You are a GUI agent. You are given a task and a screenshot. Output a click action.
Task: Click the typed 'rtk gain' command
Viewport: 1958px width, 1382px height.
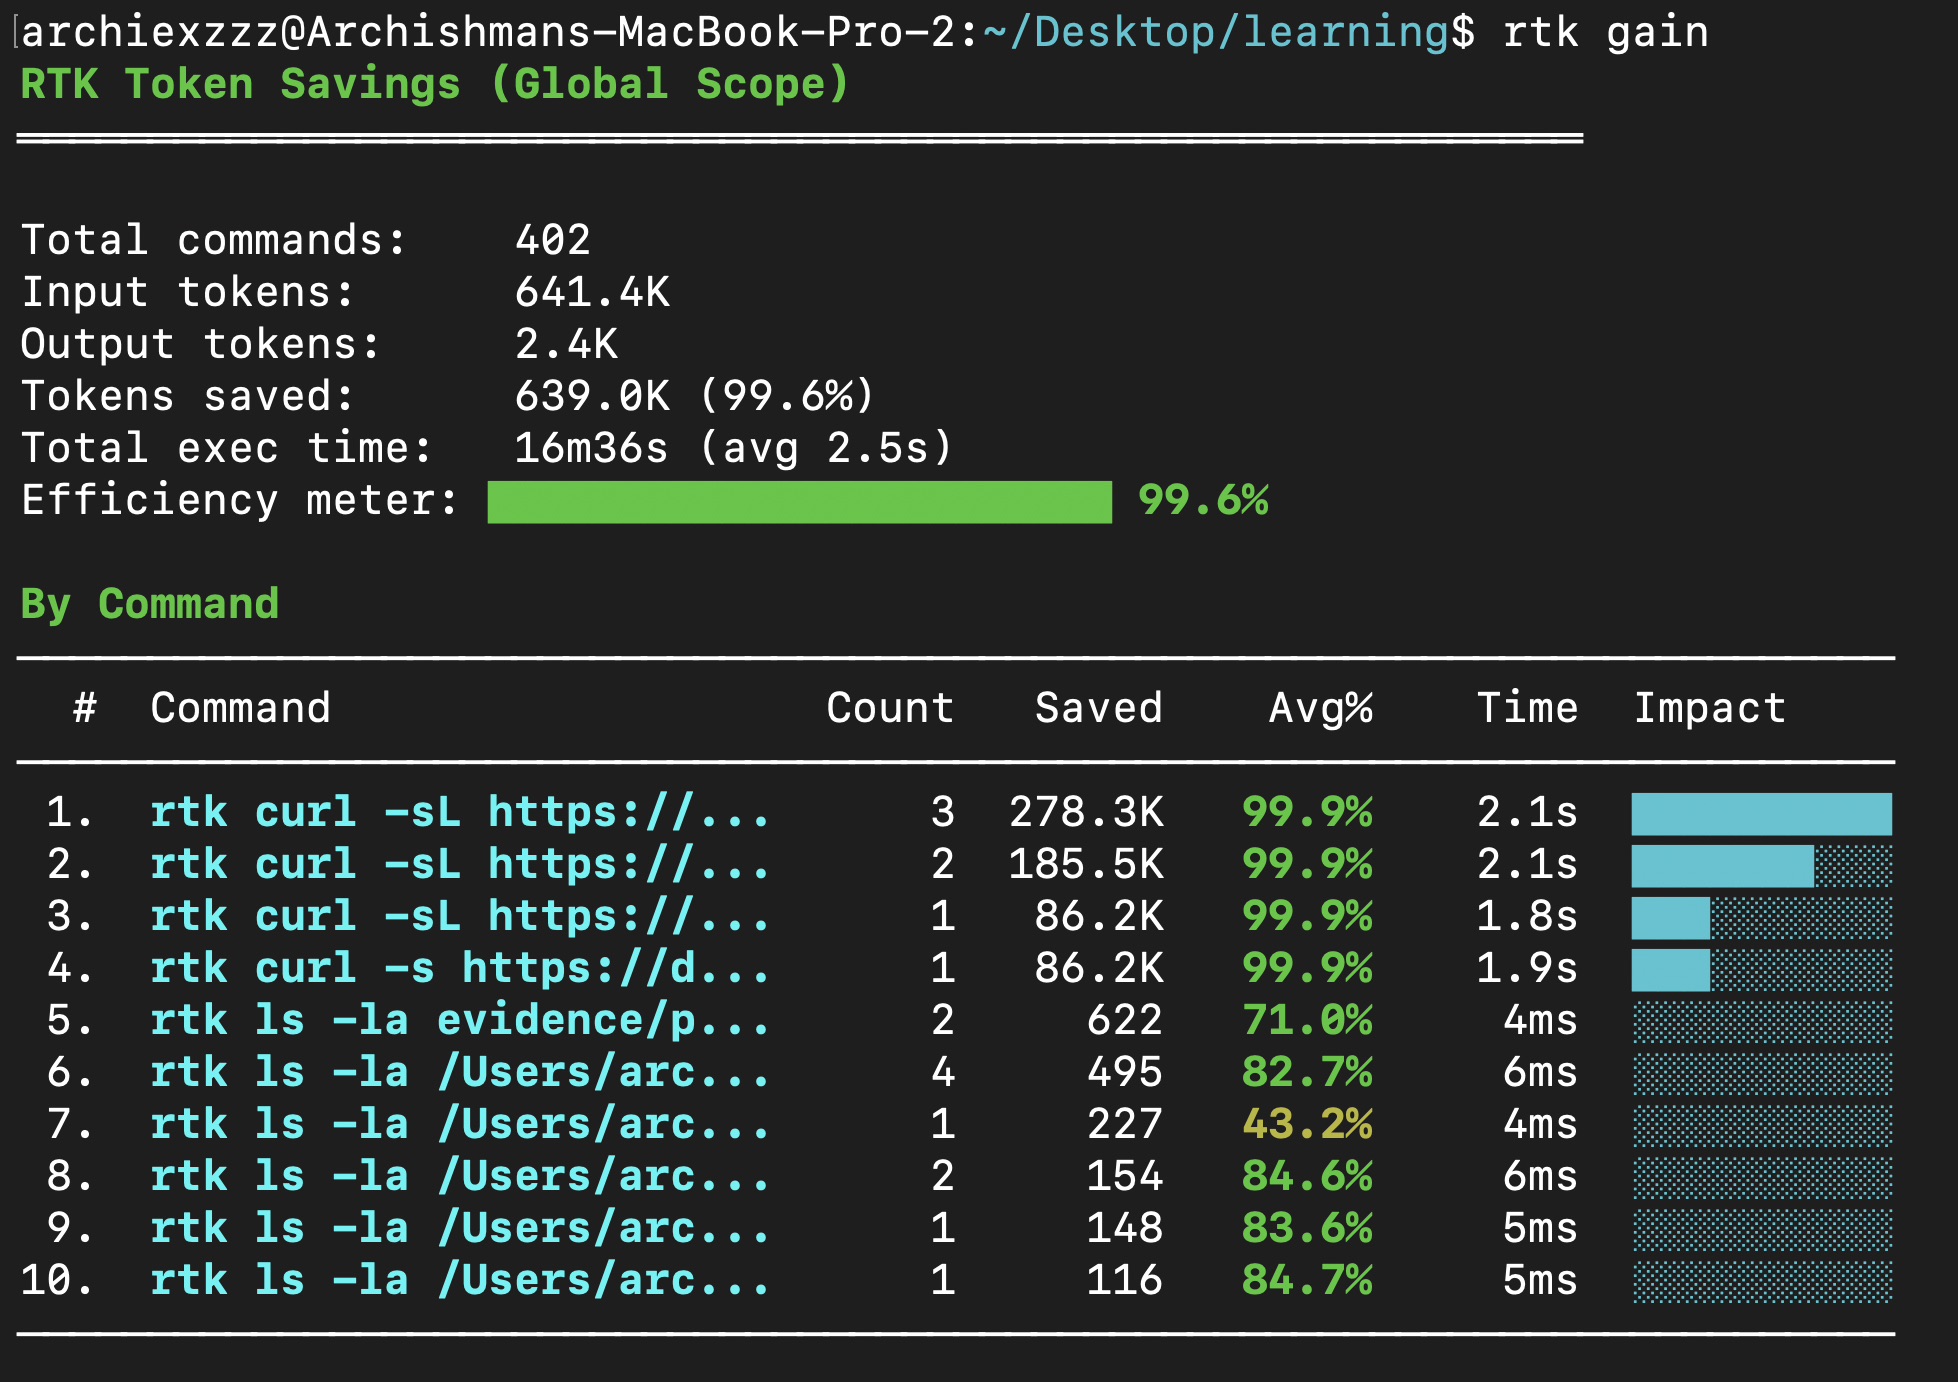pyautogui.click(x=1605, y=32)
